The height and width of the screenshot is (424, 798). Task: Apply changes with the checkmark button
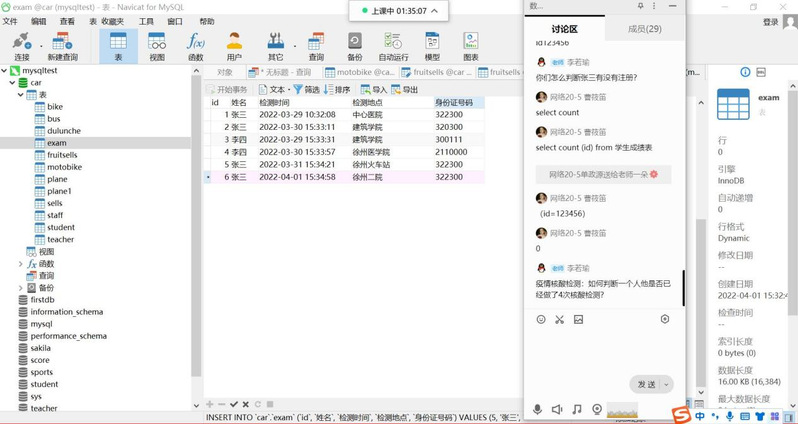click(x=234, y=403)
